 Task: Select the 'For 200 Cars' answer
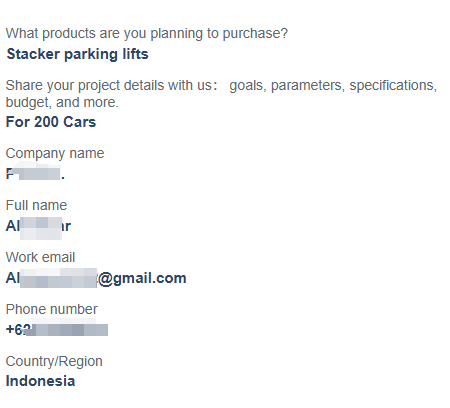point(51,122)
